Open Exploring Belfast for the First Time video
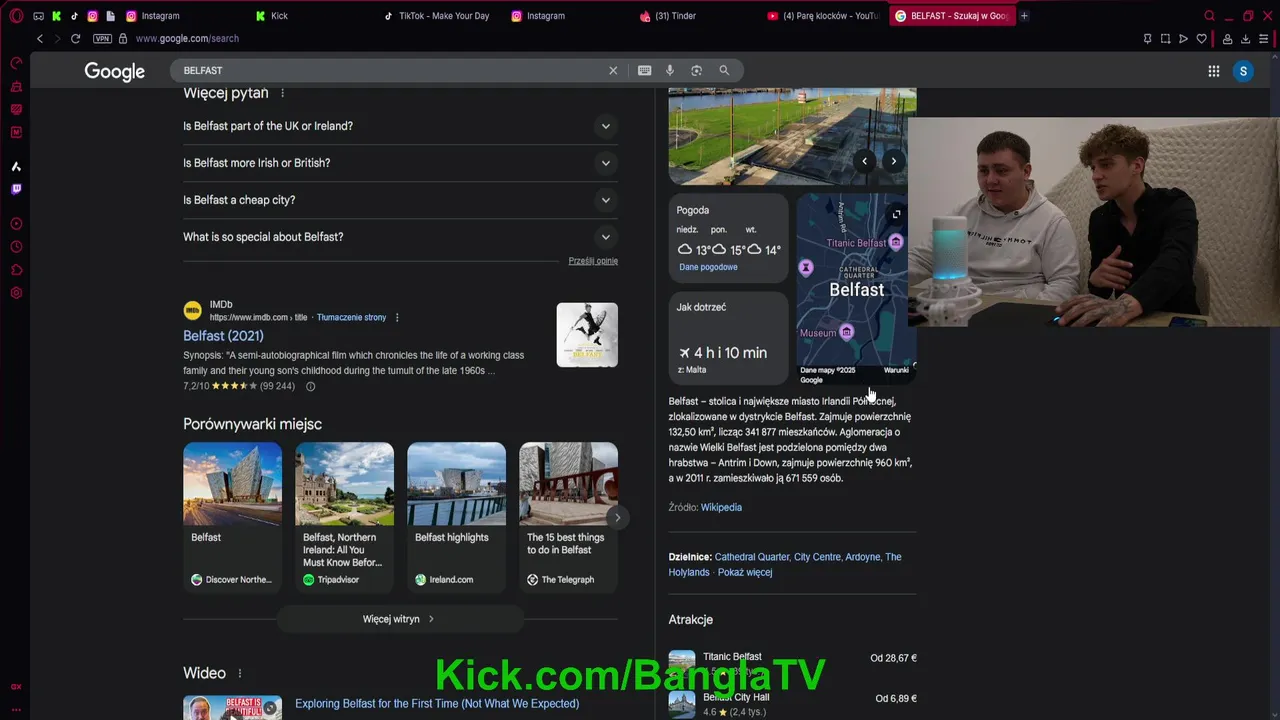This screenshot has width=1280, height=720. pyautogui.click(x=437, y=704)
